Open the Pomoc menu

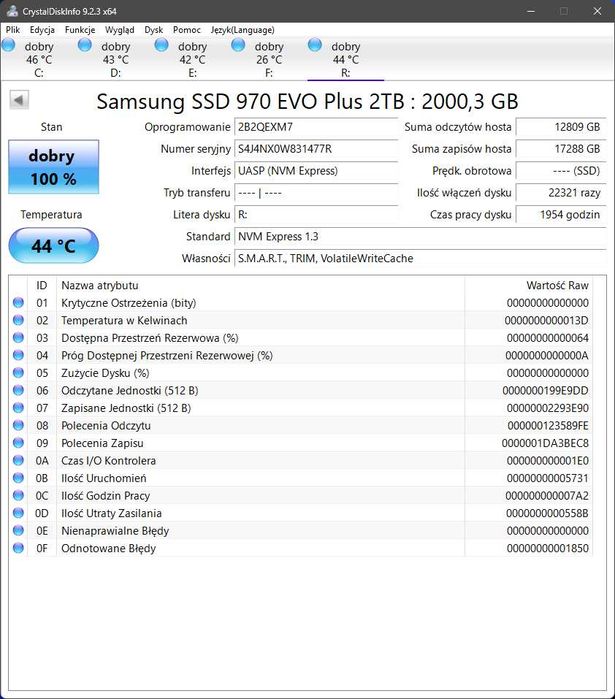pos(187,30)
